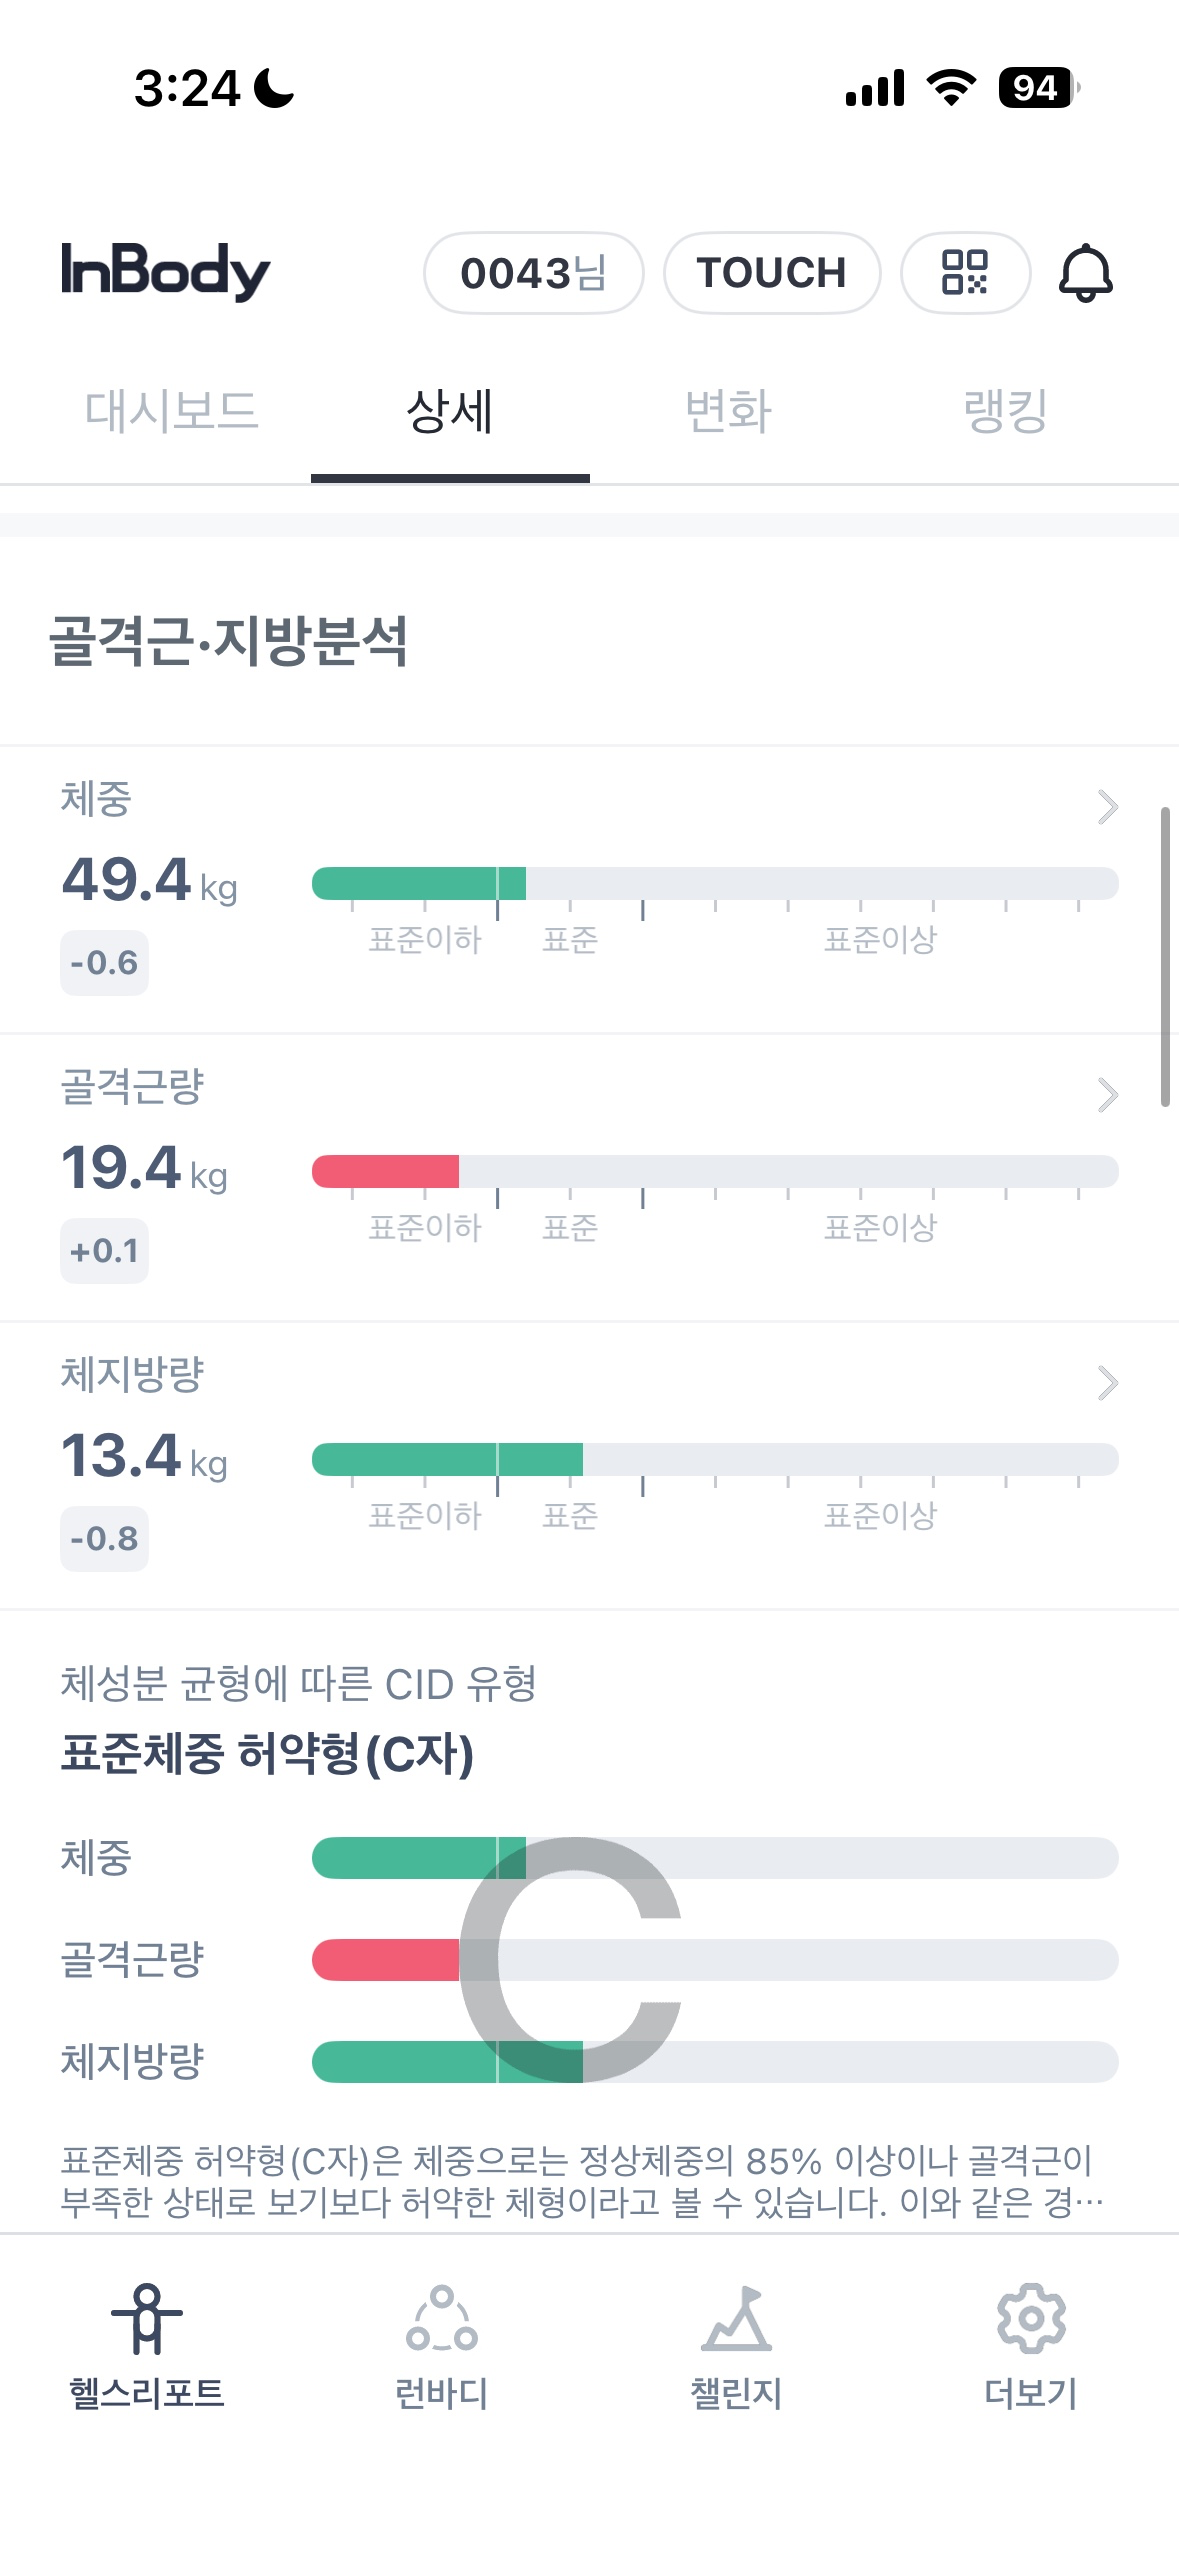This screenshot has width=1179, height=2556.
Task: Open 더보기 gear settings icon
Action: click(x=1031, y=2318)
